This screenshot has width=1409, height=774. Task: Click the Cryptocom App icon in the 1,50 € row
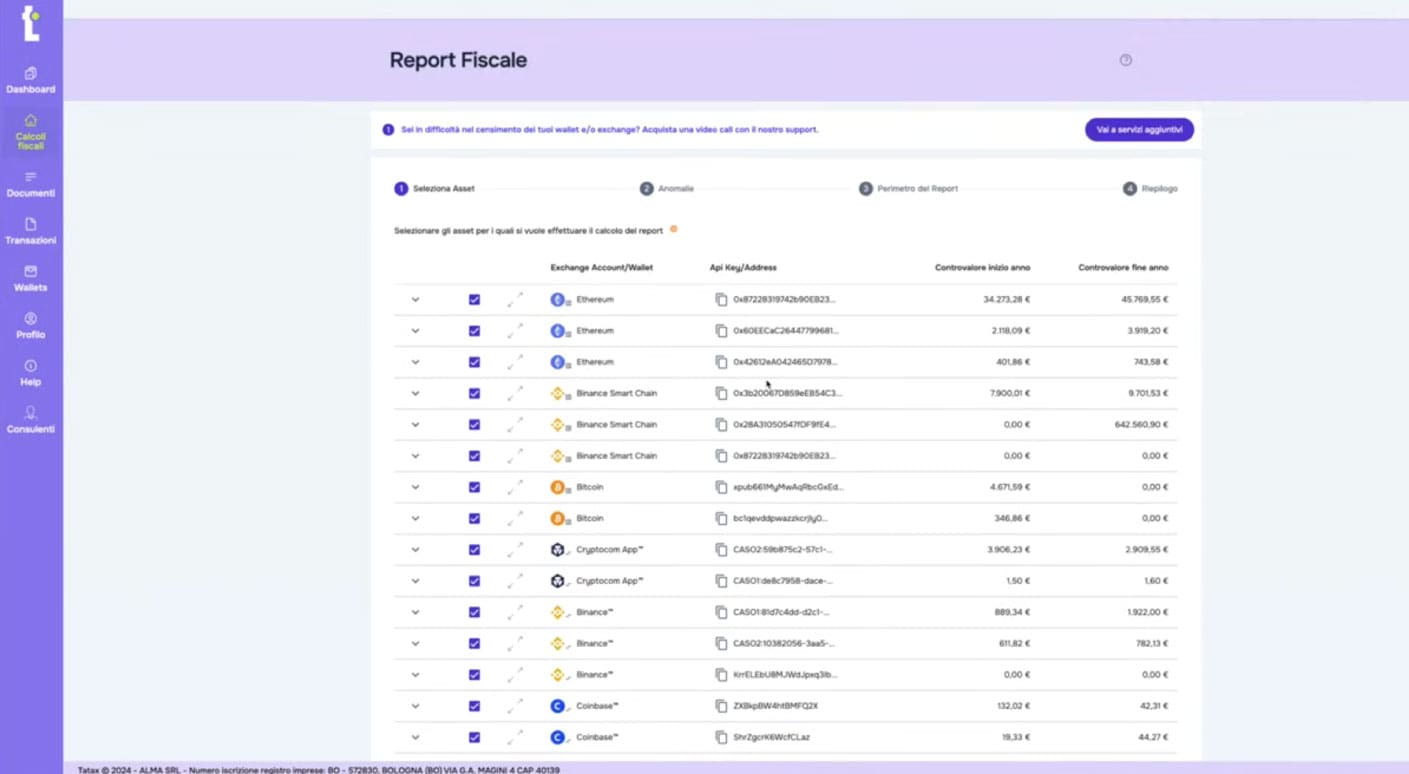tap(558, 581)
